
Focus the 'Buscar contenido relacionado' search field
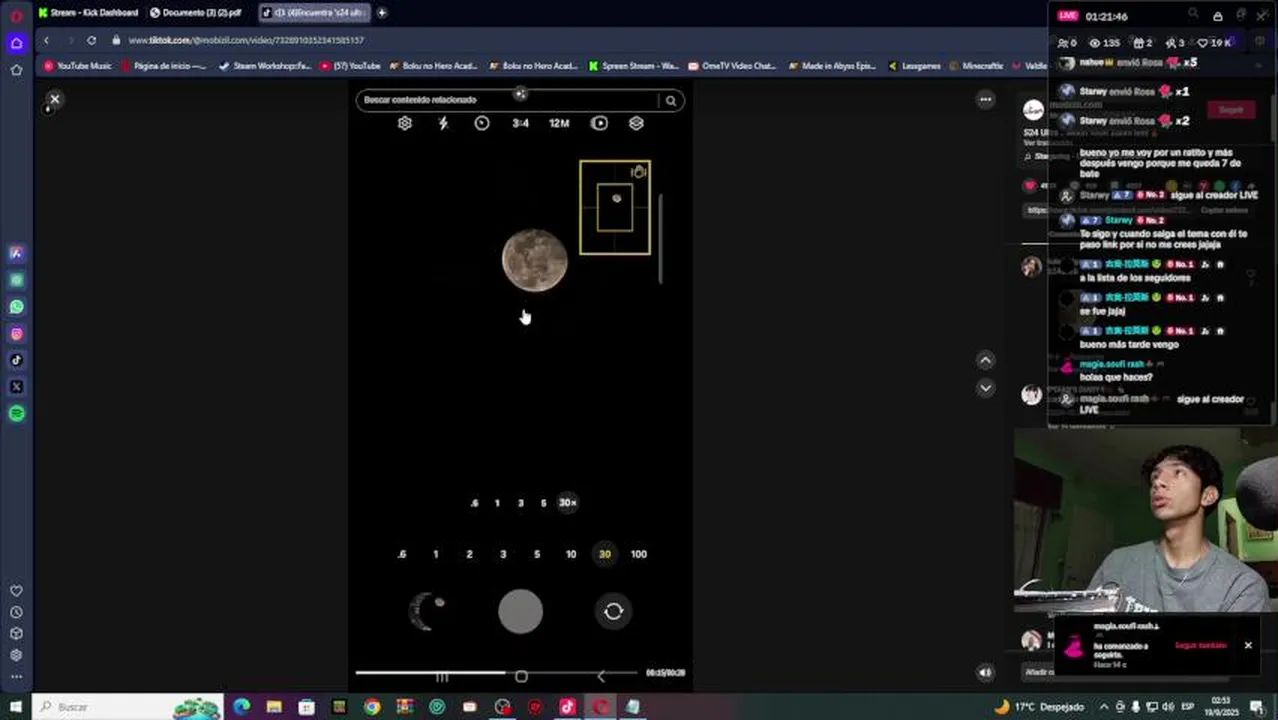tap(508, 100)
